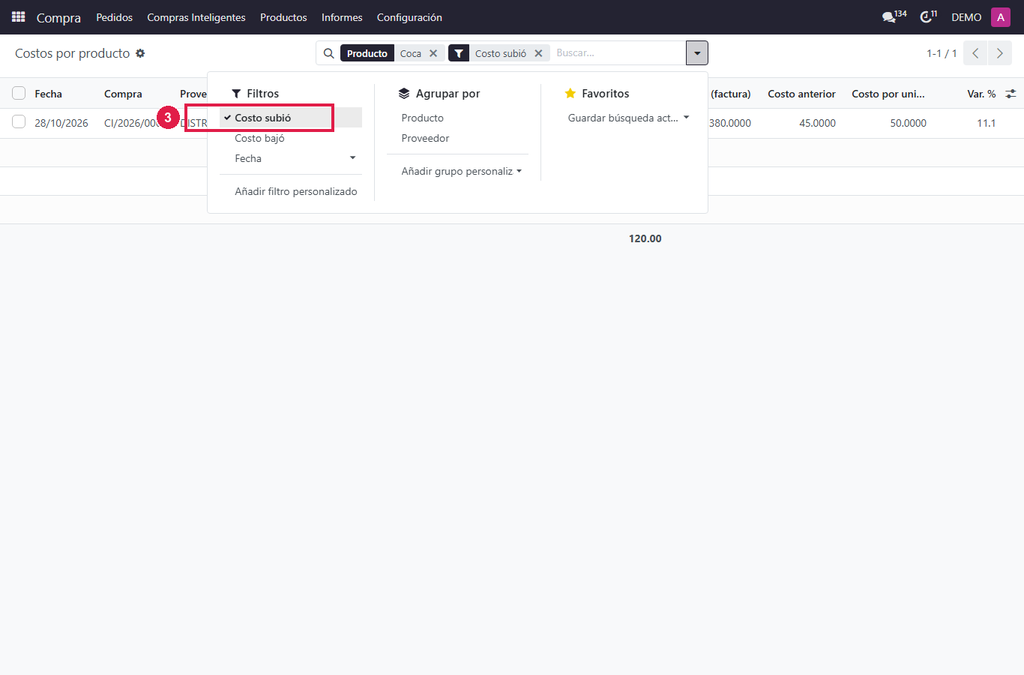Remove the Producto Coca search facet
Screen dimensions: 1024x675
pyautogui.click(x=433, y=54)
